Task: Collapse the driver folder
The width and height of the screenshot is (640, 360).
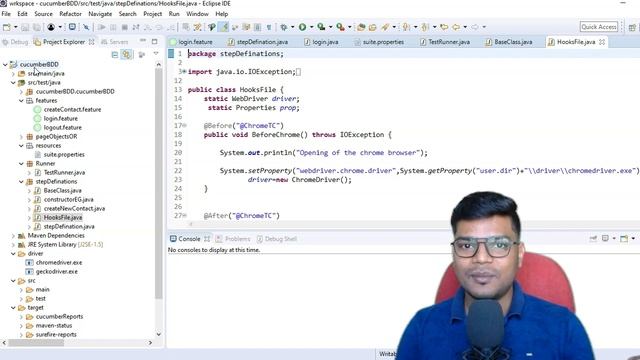Action: 13,253
